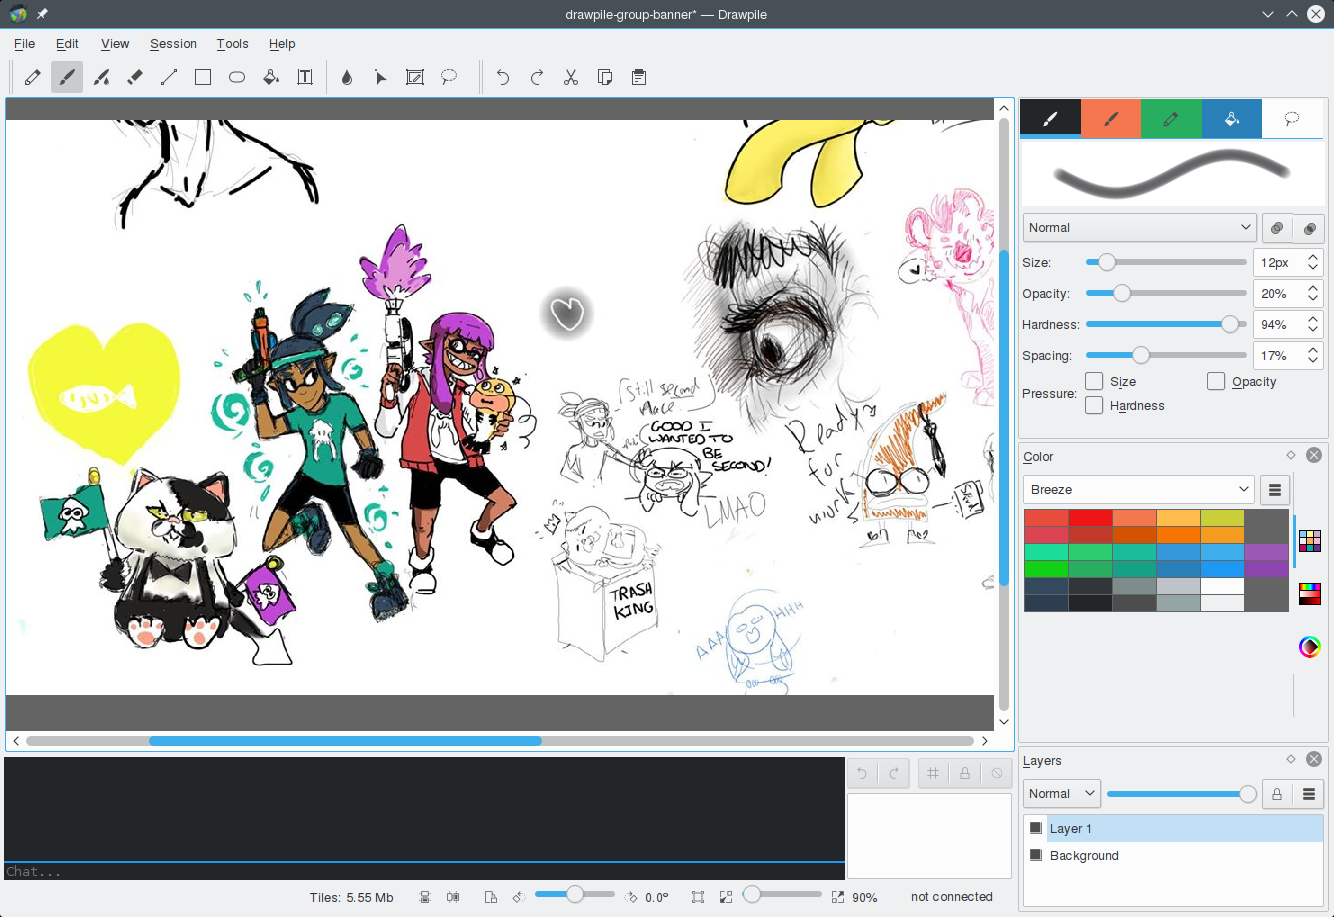Click the flip canvas vertically status icon
This screenshot has height=917, width=1334.
pyautogui.click(x=425, y=897)
